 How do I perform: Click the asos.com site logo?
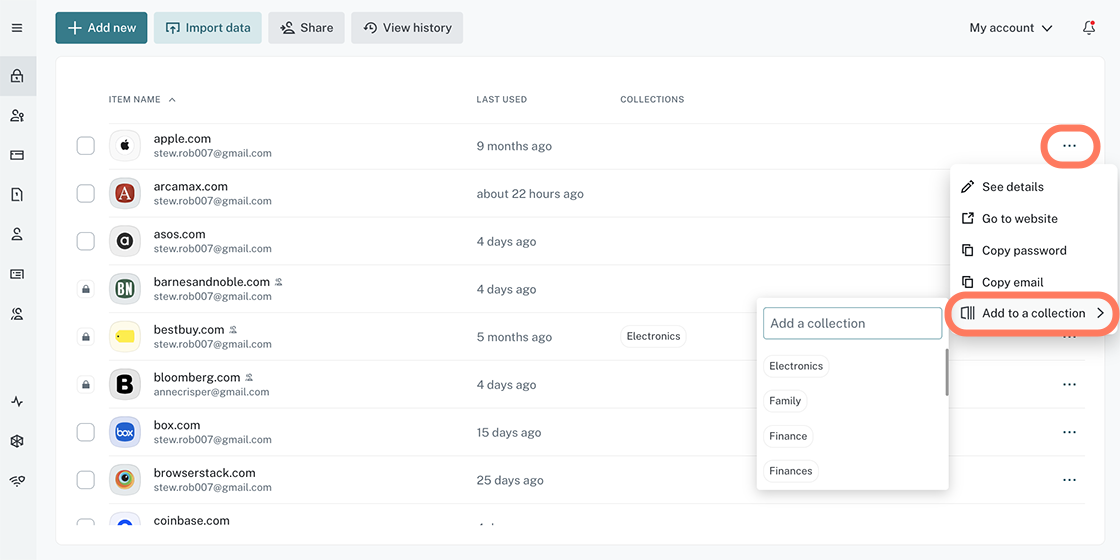click(x=125, y=241)
